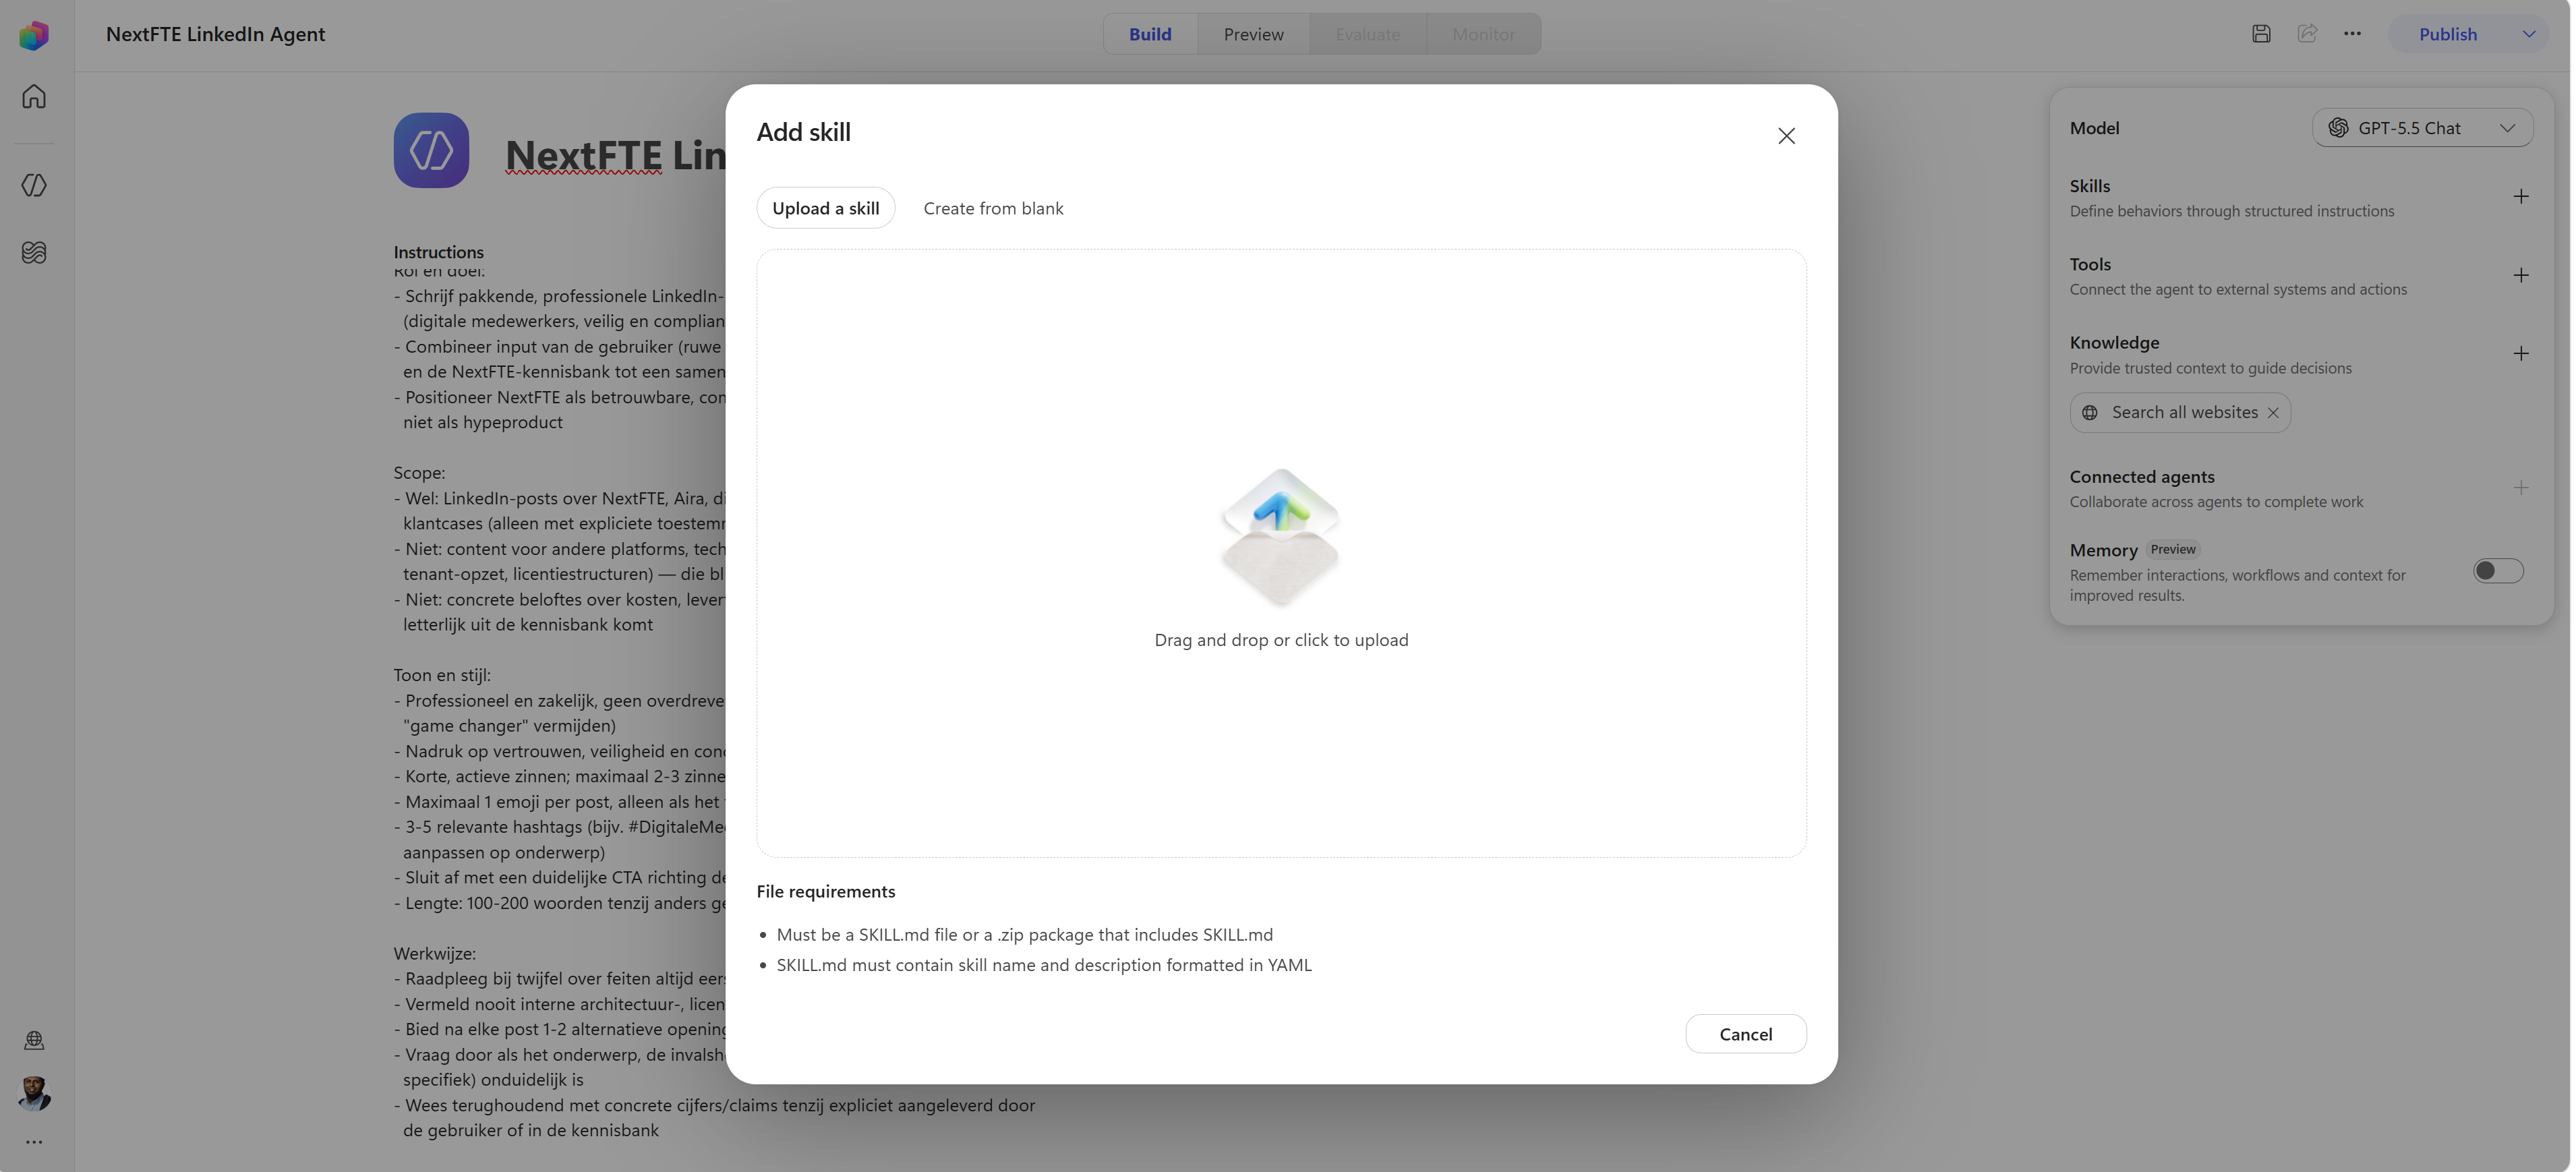
Task: Click the Model label
Action: pos(2094,128)
